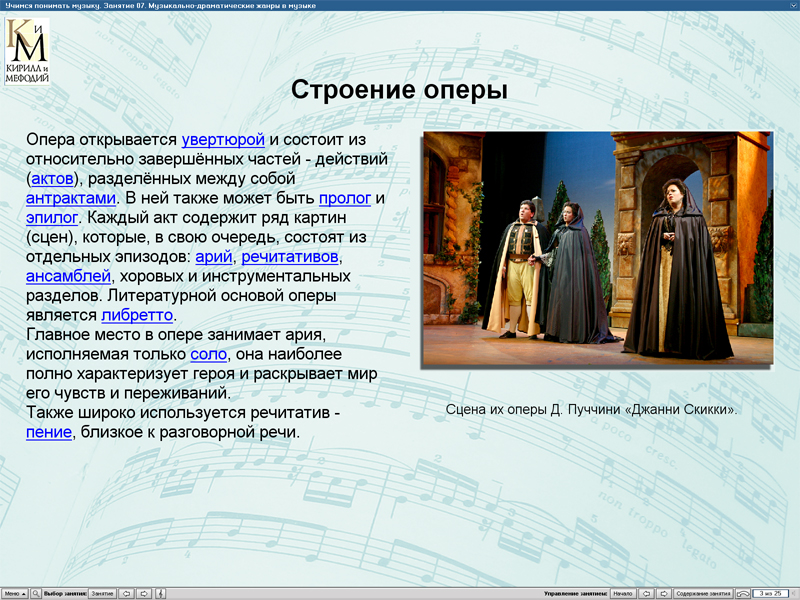The image size is (800, 600).
Task: Click the Занятие button
Action: pos(101,592)
